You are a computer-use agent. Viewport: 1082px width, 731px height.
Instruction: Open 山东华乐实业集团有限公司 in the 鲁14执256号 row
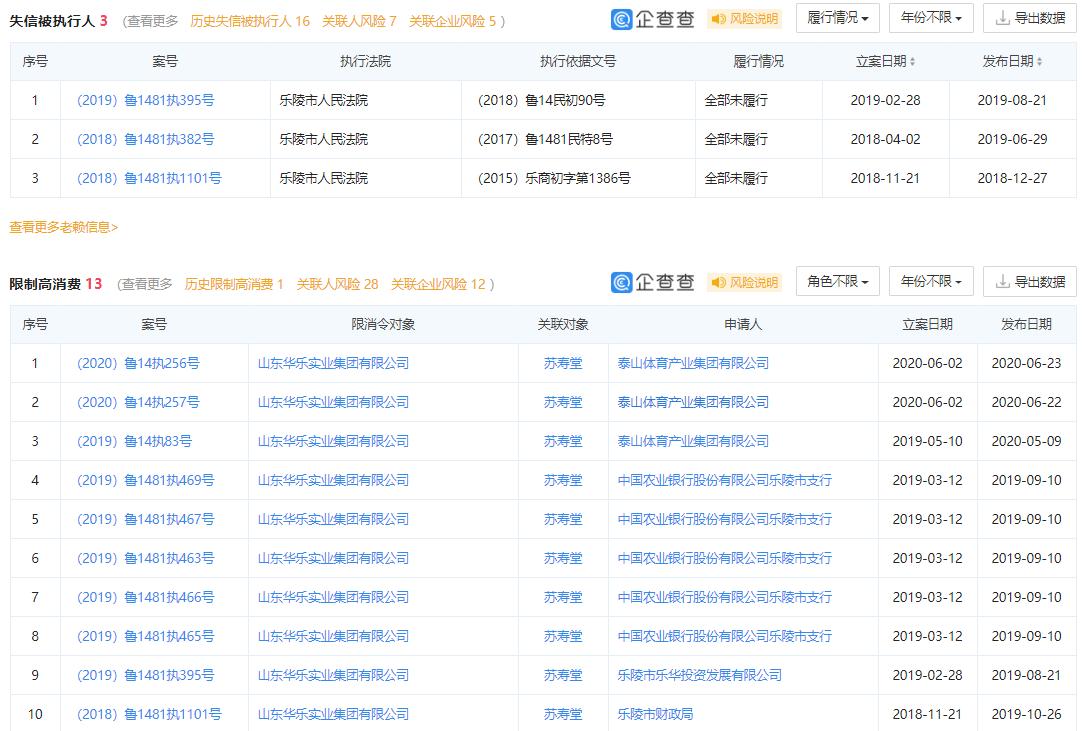(333, 363)
